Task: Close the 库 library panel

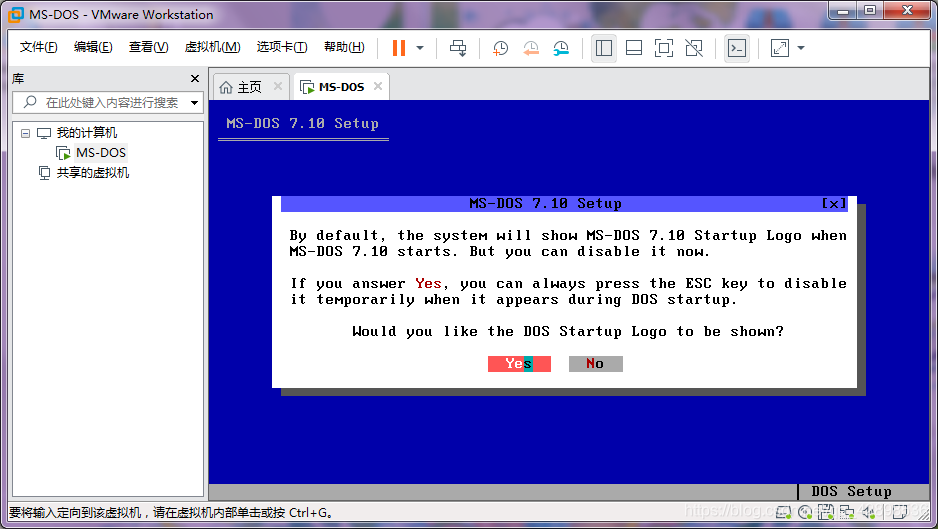Action: click(194, 78)
